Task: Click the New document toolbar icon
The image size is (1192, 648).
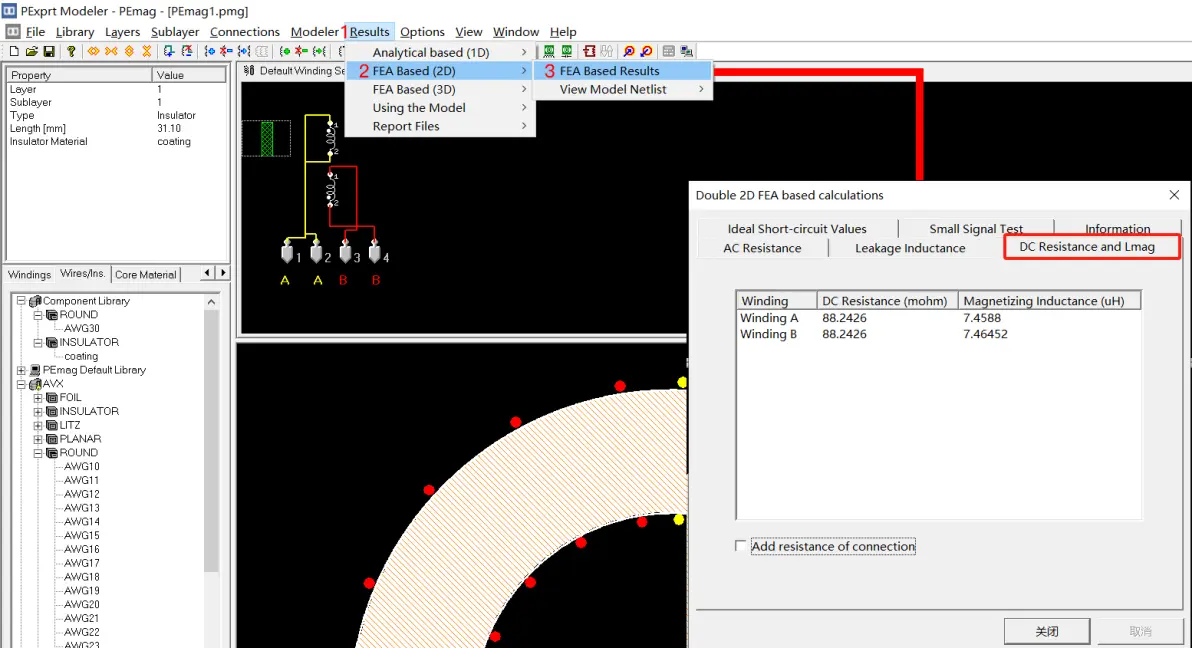Action: 14,51
